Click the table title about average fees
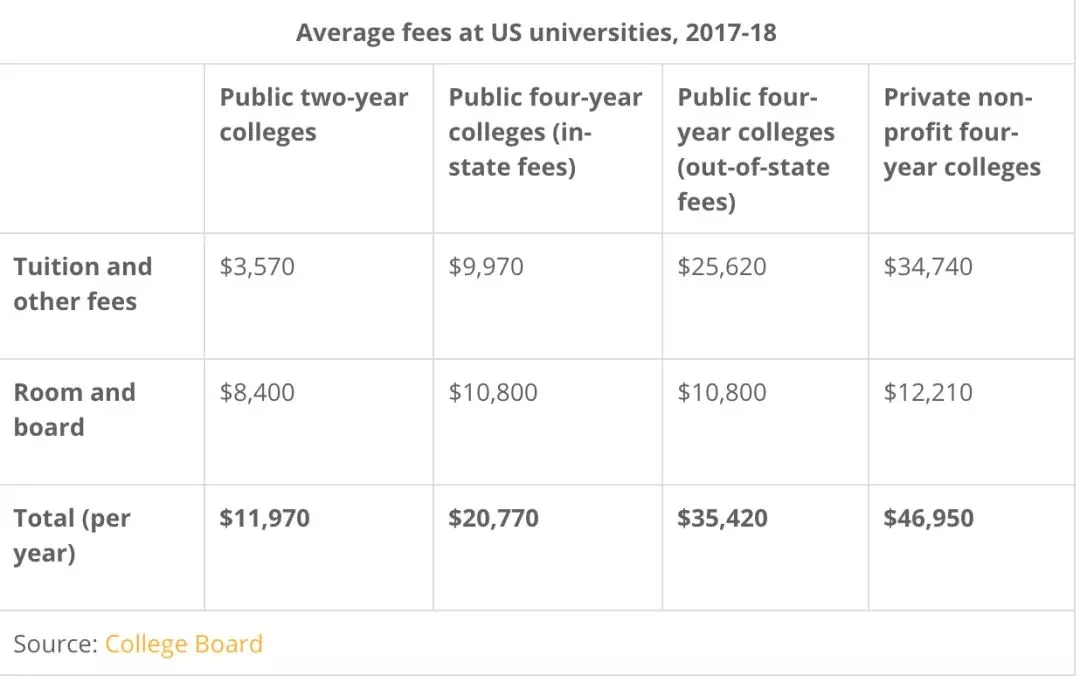The width and height of the screenshot is (1080, 676). point(536,33)
